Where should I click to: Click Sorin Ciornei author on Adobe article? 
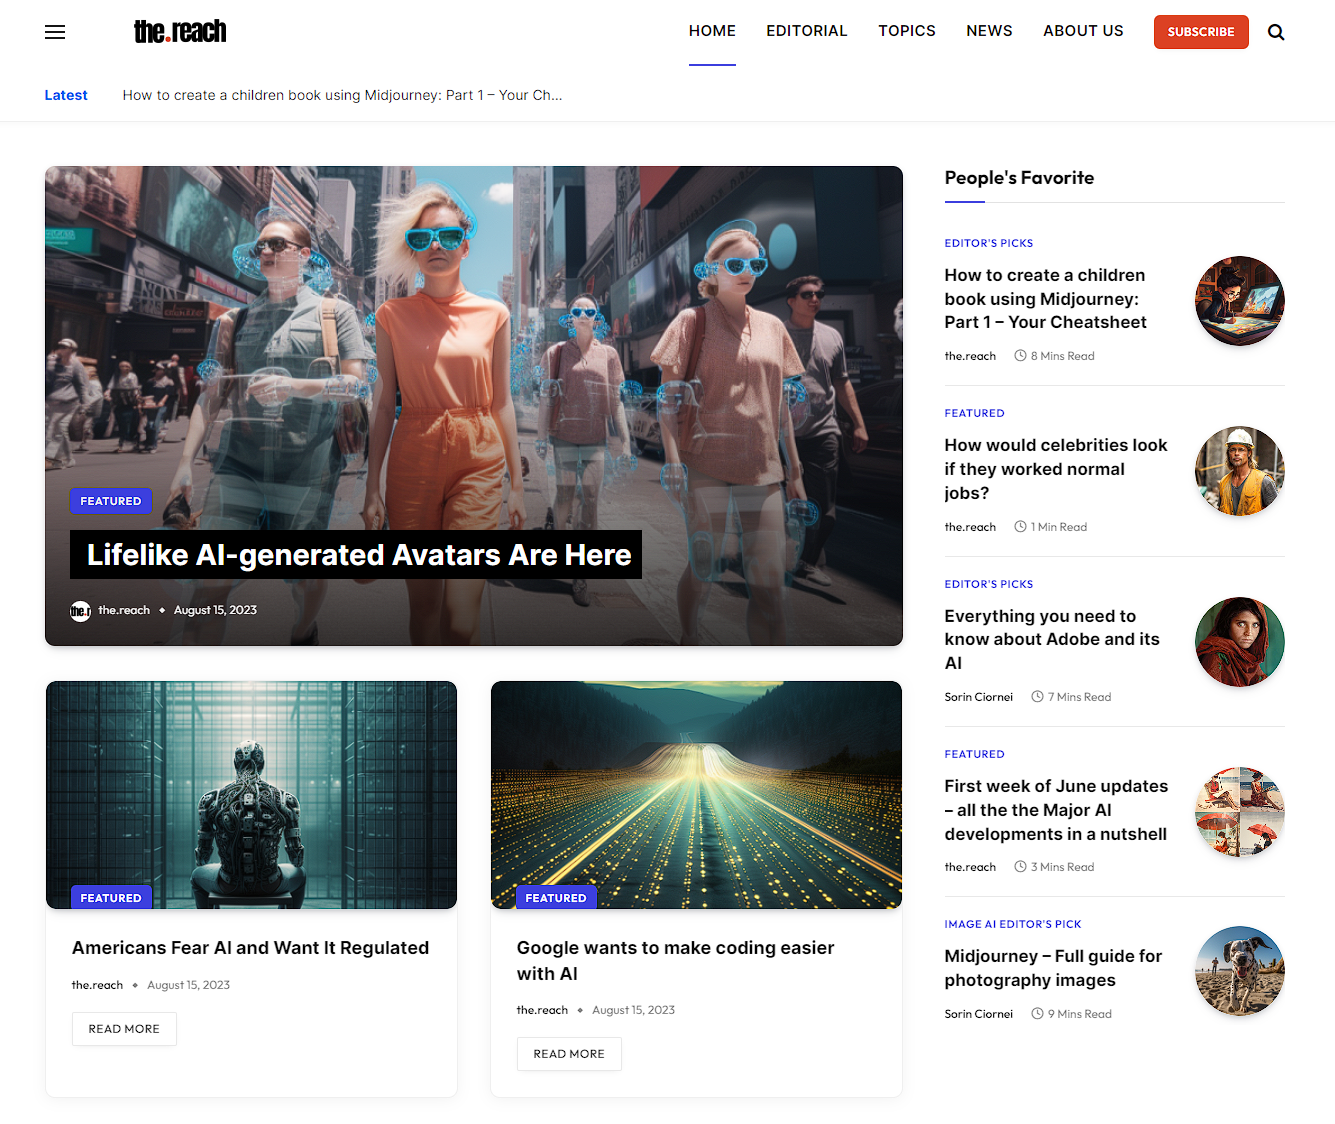(x=978, y=697)
